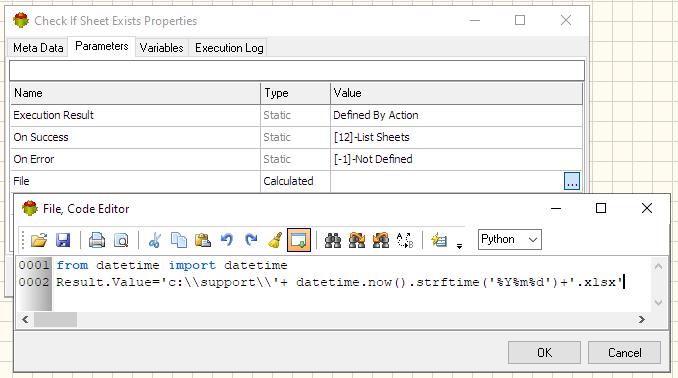Click the editor's scroll up arrow
Viewport: 678px width, 378px height.
point(658,266)
